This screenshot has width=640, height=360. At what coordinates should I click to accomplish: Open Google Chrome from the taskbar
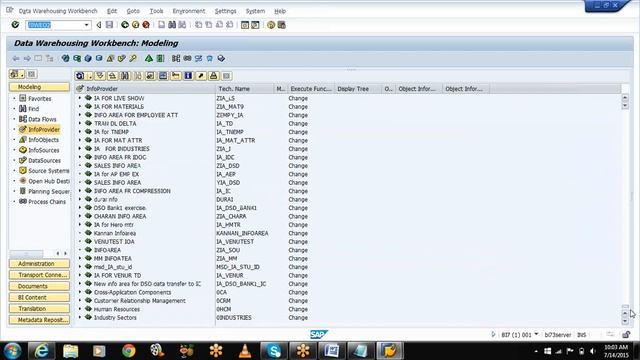click(129, 351)
